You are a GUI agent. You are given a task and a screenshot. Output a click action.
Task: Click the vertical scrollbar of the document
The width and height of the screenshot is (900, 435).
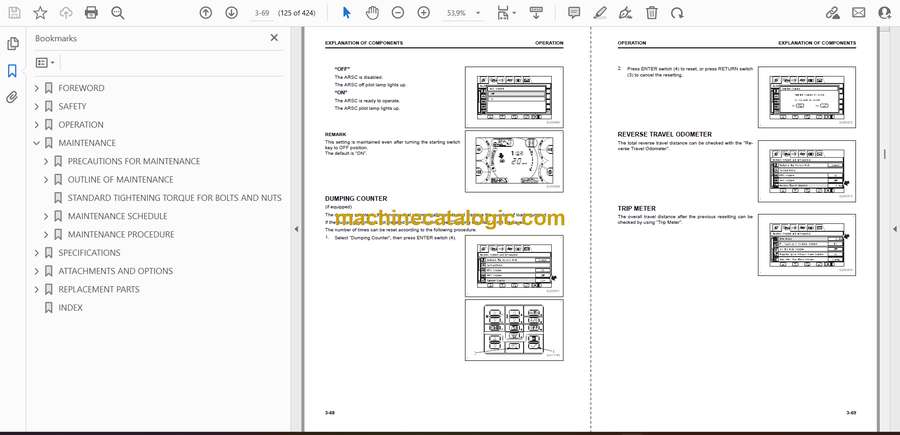(x=885, y=154)
